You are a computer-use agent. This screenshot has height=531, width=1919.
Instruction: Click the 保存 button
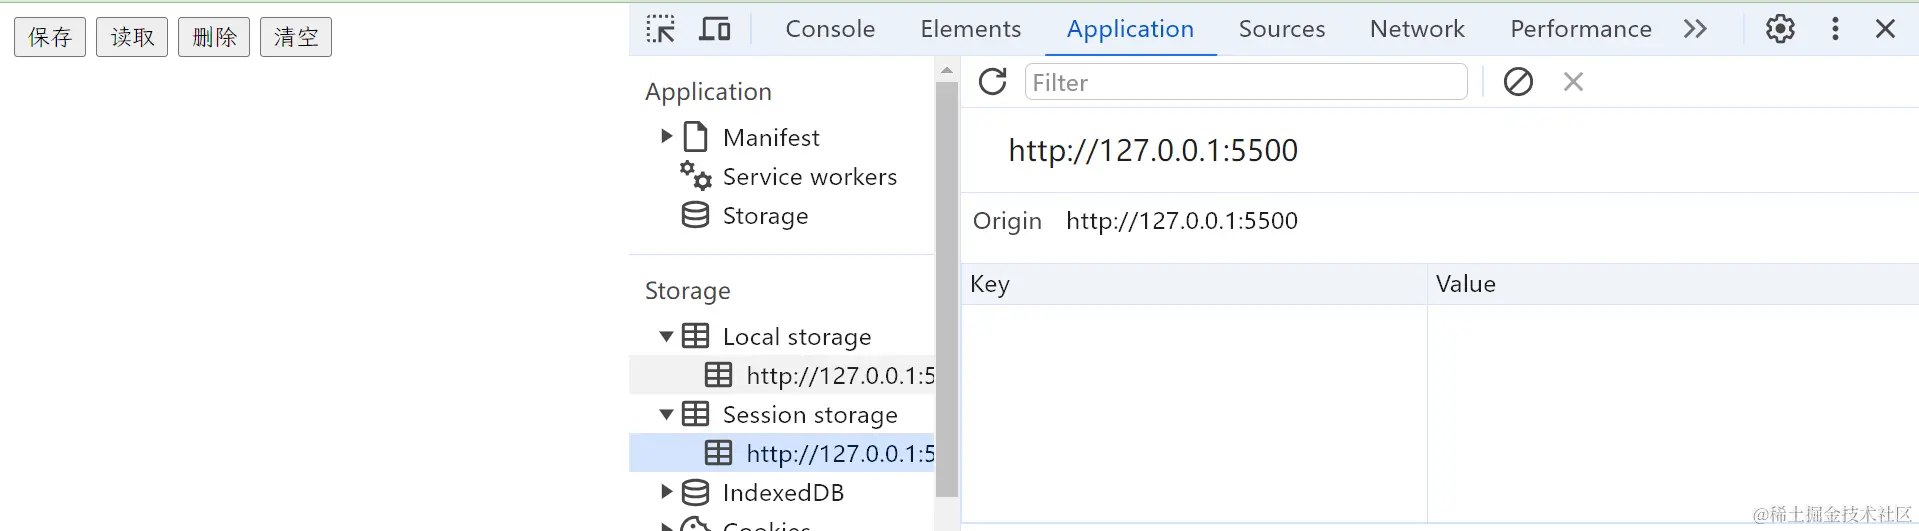pyautogui.click(x=50, y=37)
